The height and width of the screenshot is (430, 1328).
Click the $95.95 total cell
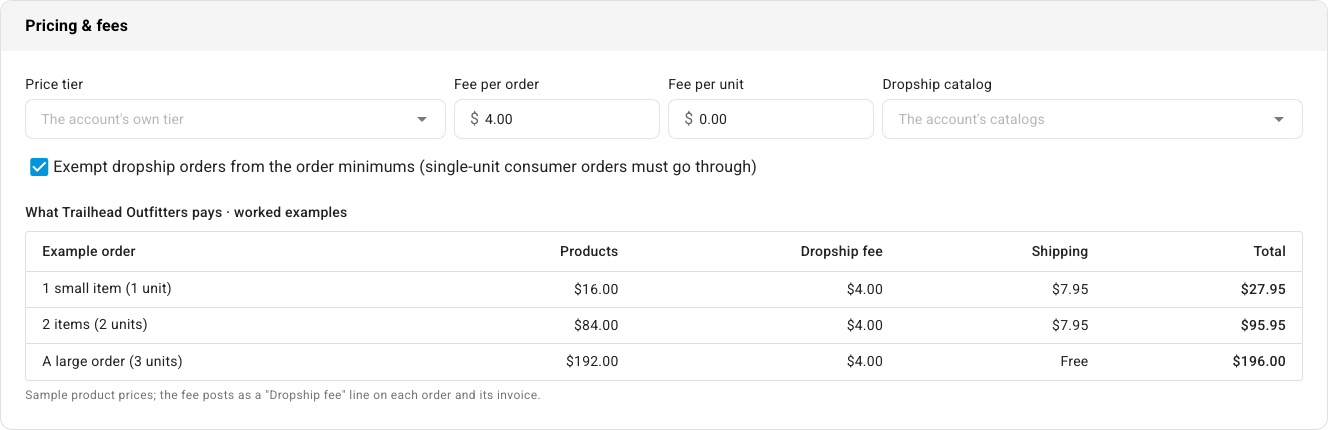[x=1263, y=325]
